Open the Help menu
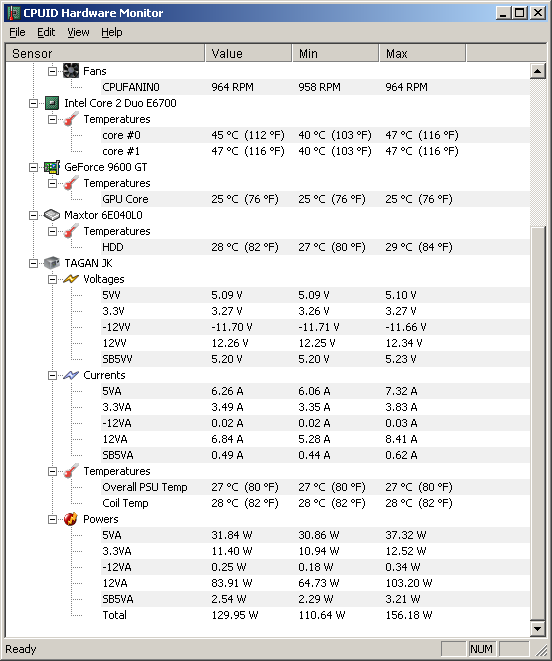The image size is (552, 661). click(112, 32)
